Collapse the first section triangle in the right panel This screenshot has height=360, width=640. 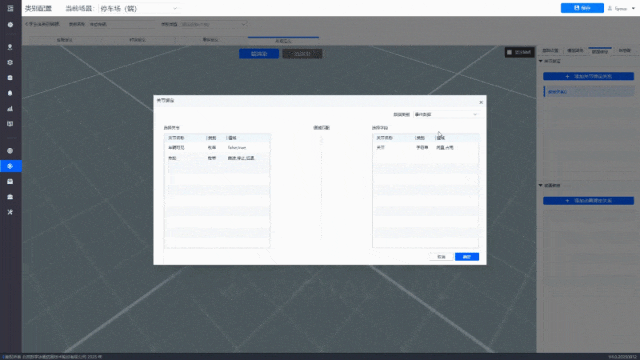click(x=541, y=61)
